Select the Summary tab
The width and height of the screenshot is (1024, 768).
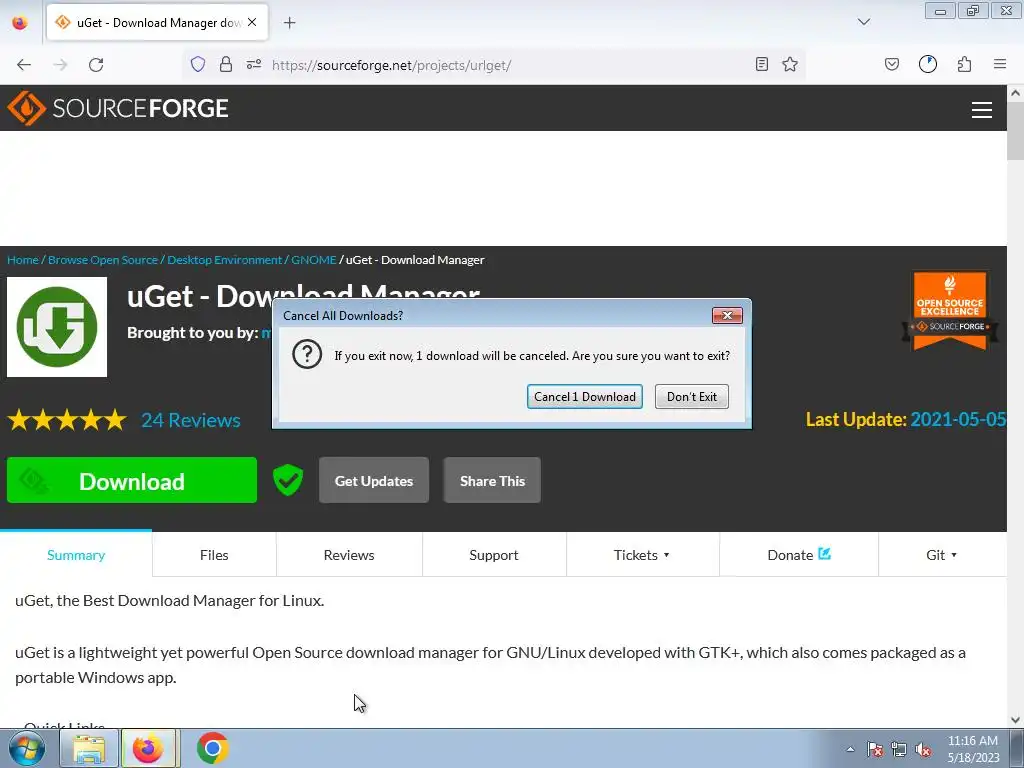click(76, 554)
